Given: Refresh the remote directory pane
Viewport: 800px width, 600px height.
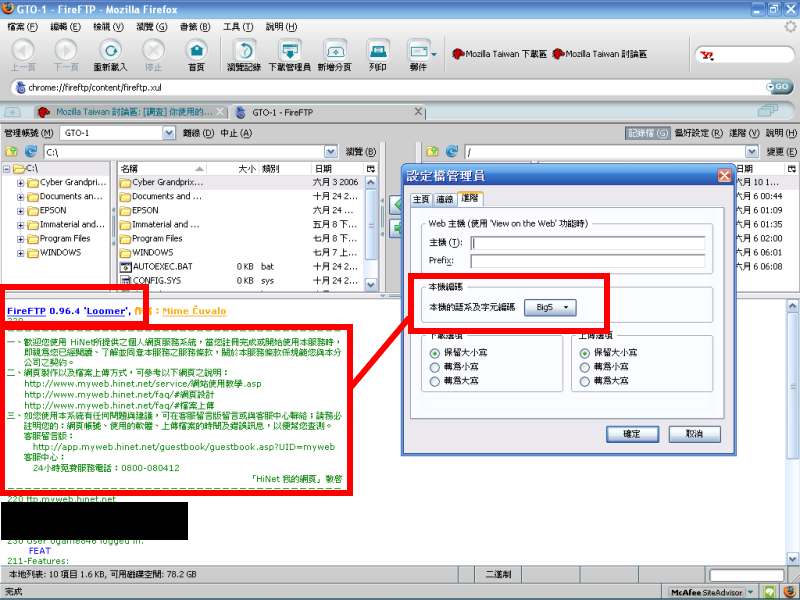Looking at the screenshot, I should pos(452,152).
